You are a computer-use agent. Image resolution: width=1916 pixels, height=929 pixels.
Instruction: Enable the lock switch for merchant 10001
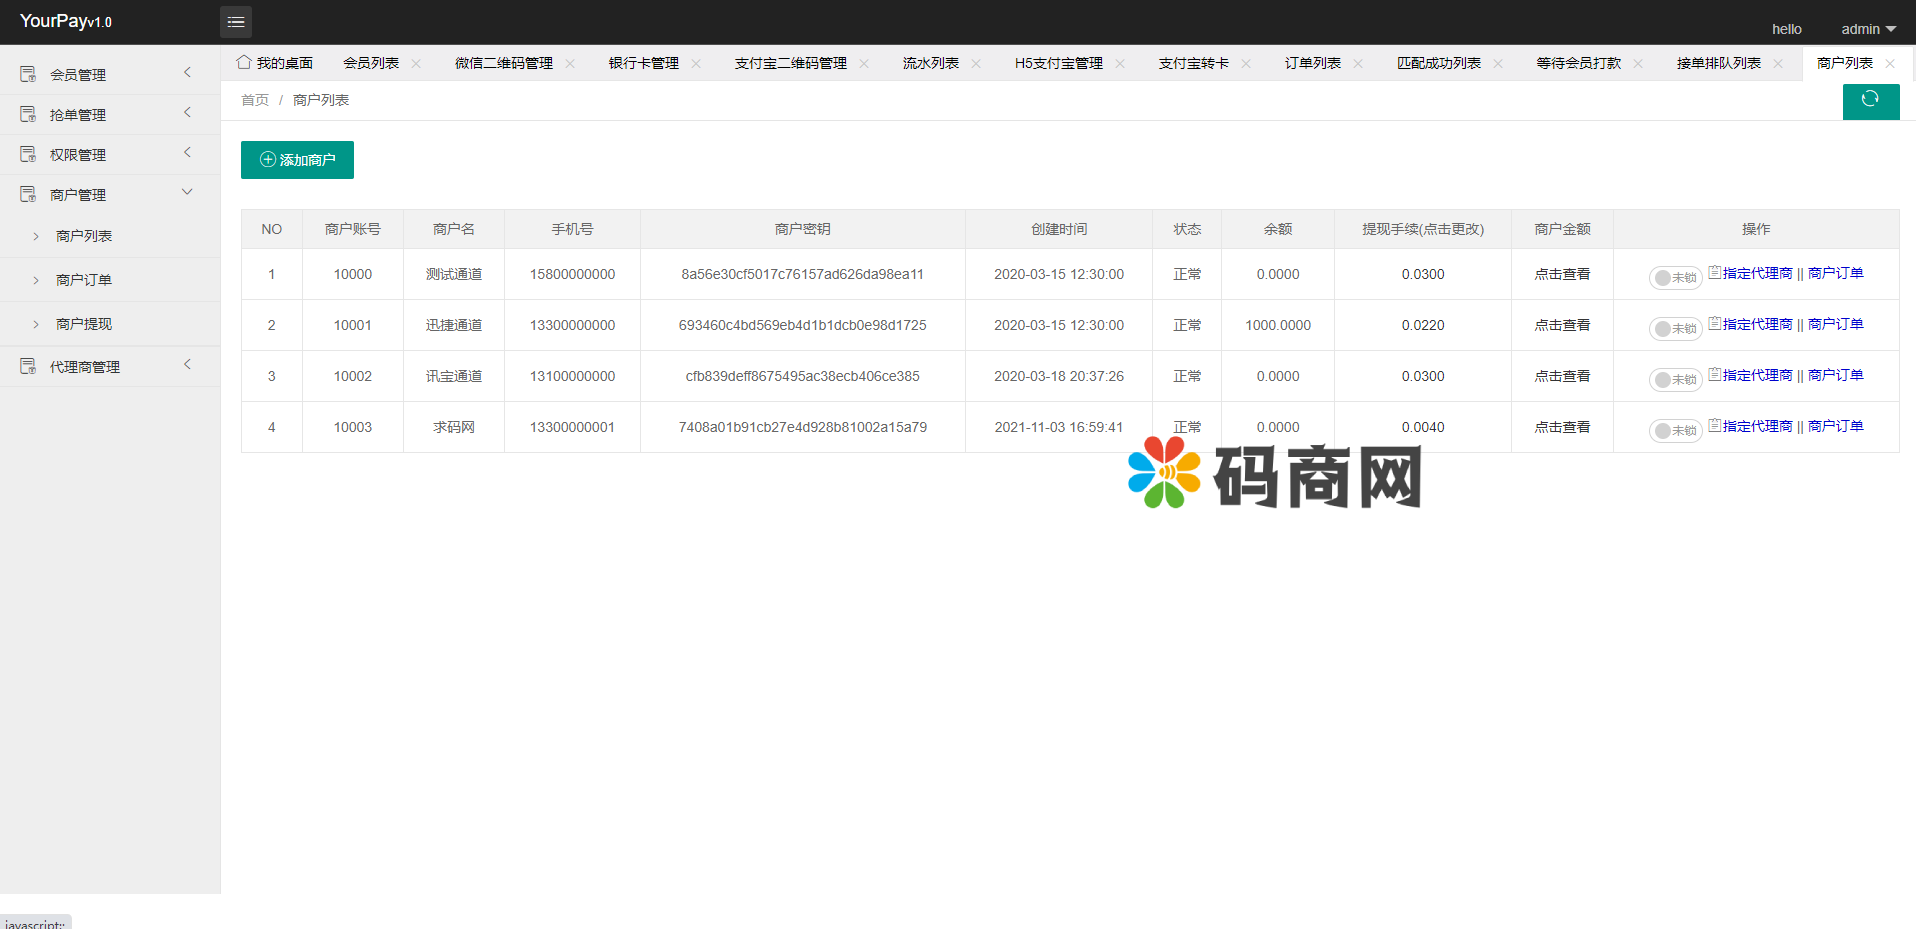pyautogui.click(x=1676, y=328)
